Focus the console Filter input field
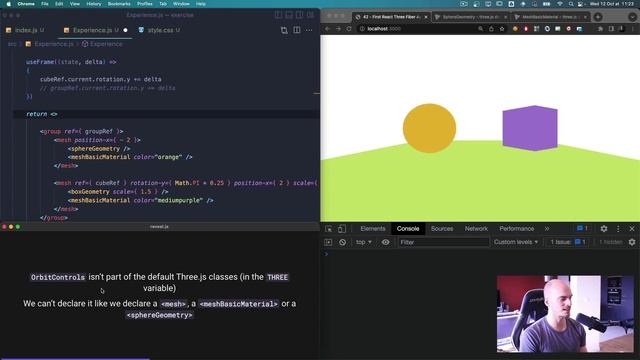The image size is (640, 360). (443, 242)
